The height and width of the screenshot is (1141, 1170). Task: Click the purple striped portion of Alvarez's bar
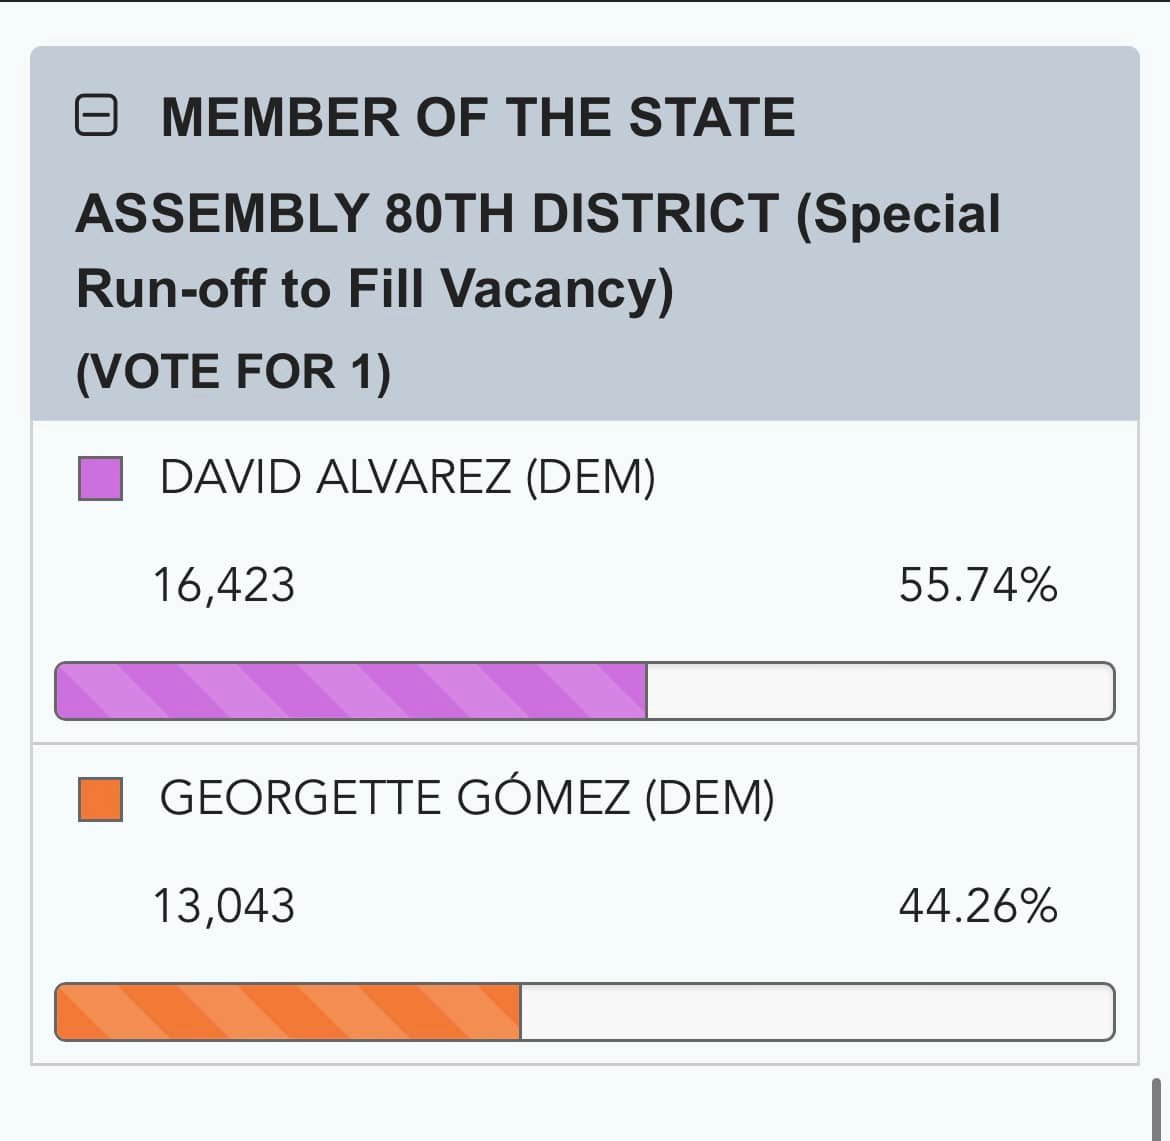click(350, 691)
